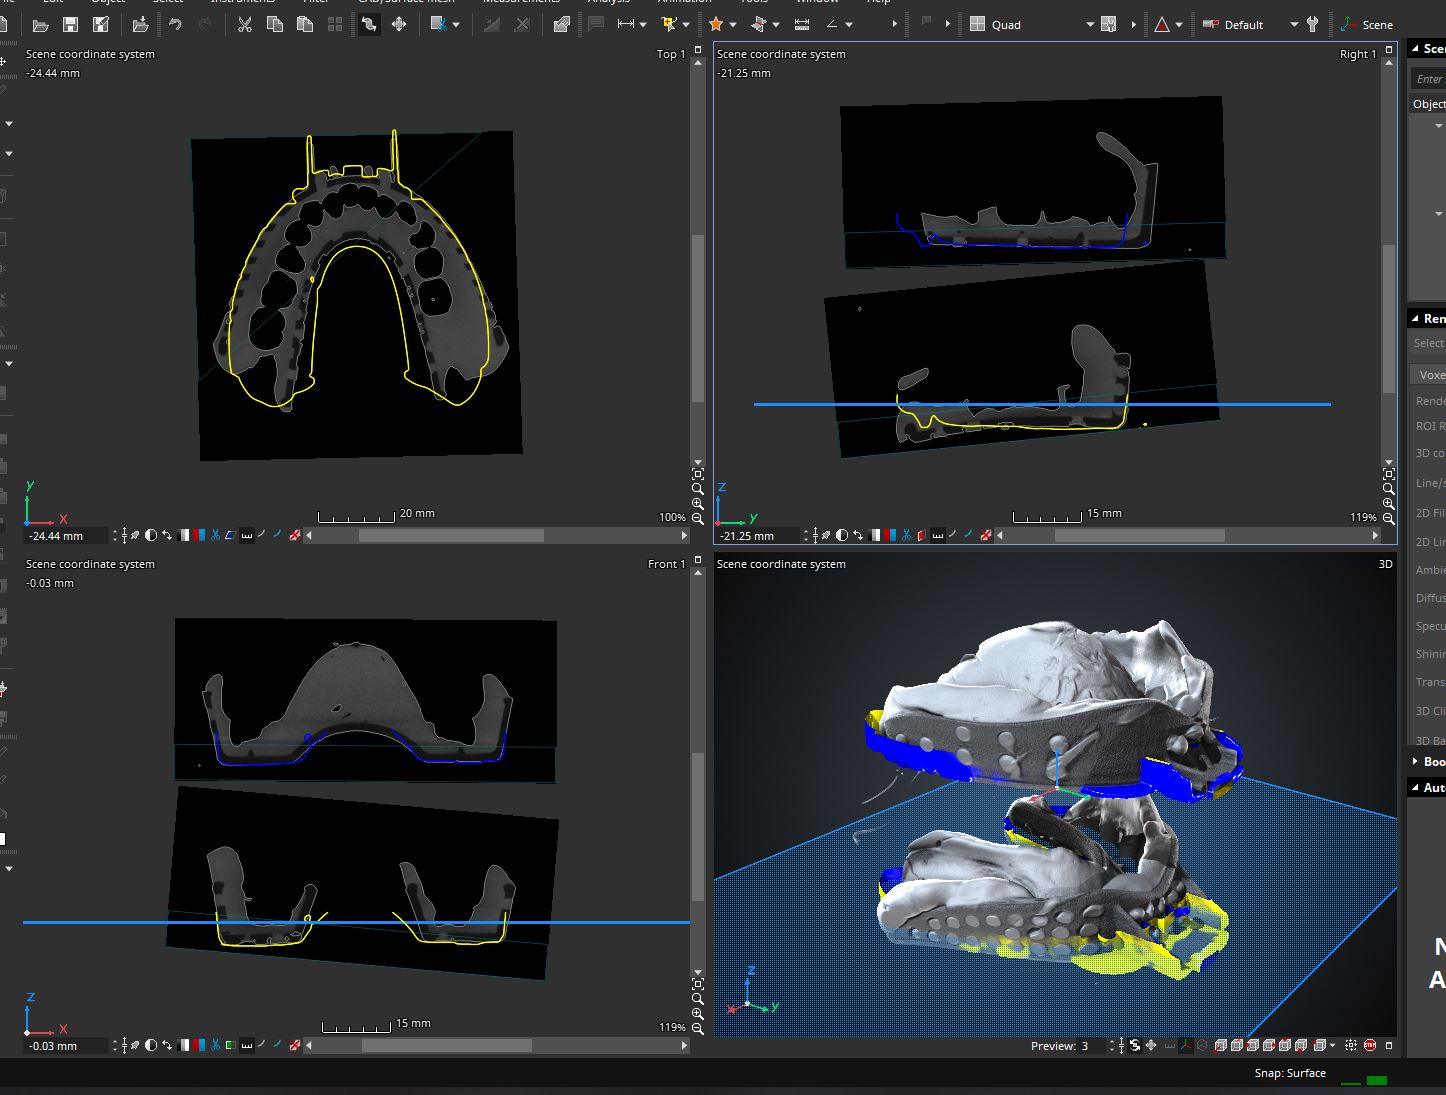Viewport: 1446px width, 1095px height.
Task: Toggle the contrast icon in the Right 1 view bar
Action: click(842, 536)
